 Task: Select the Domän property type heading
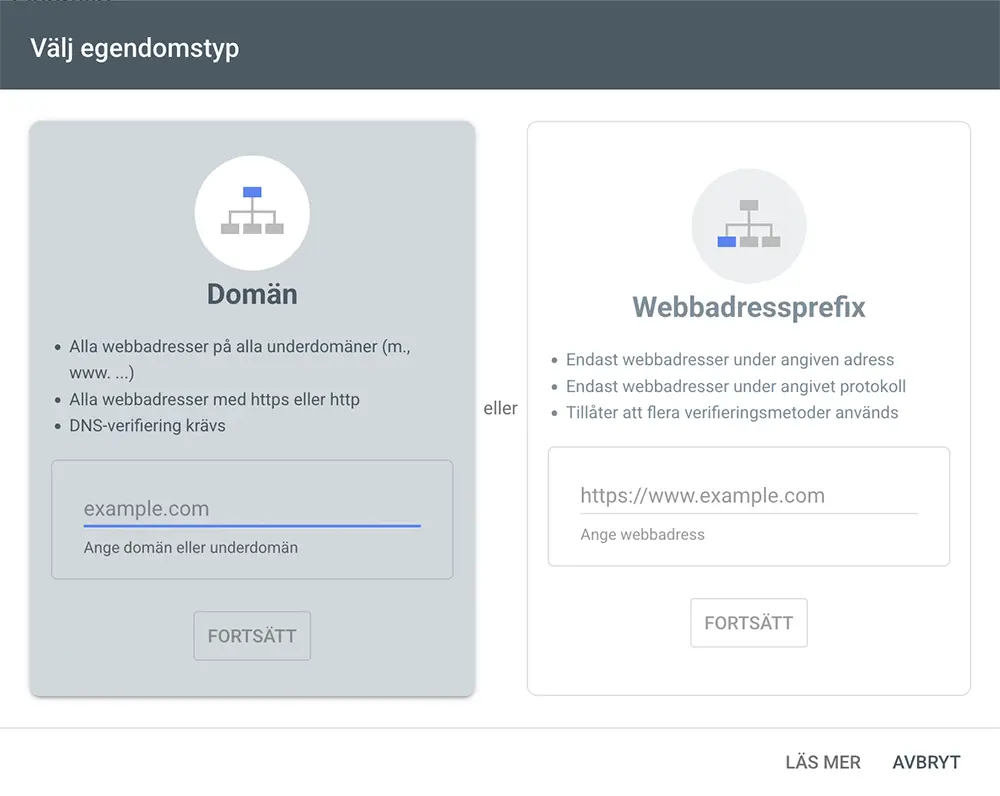click(252, 294)
